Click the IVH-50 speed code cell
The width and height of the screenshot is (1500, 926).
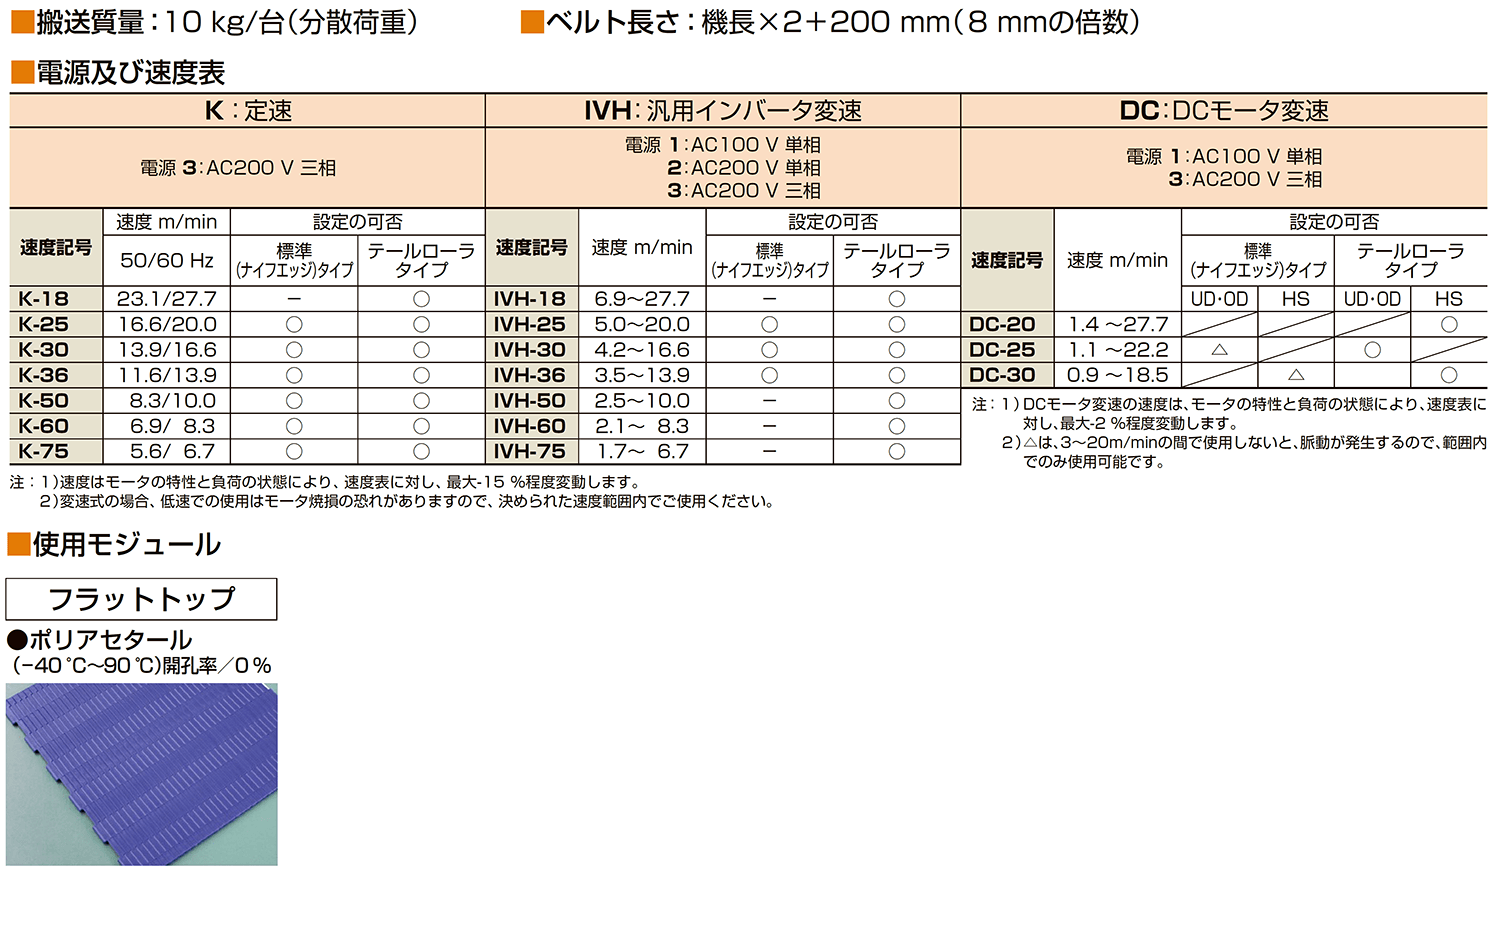pyautogui.click(x=532, y=400)
